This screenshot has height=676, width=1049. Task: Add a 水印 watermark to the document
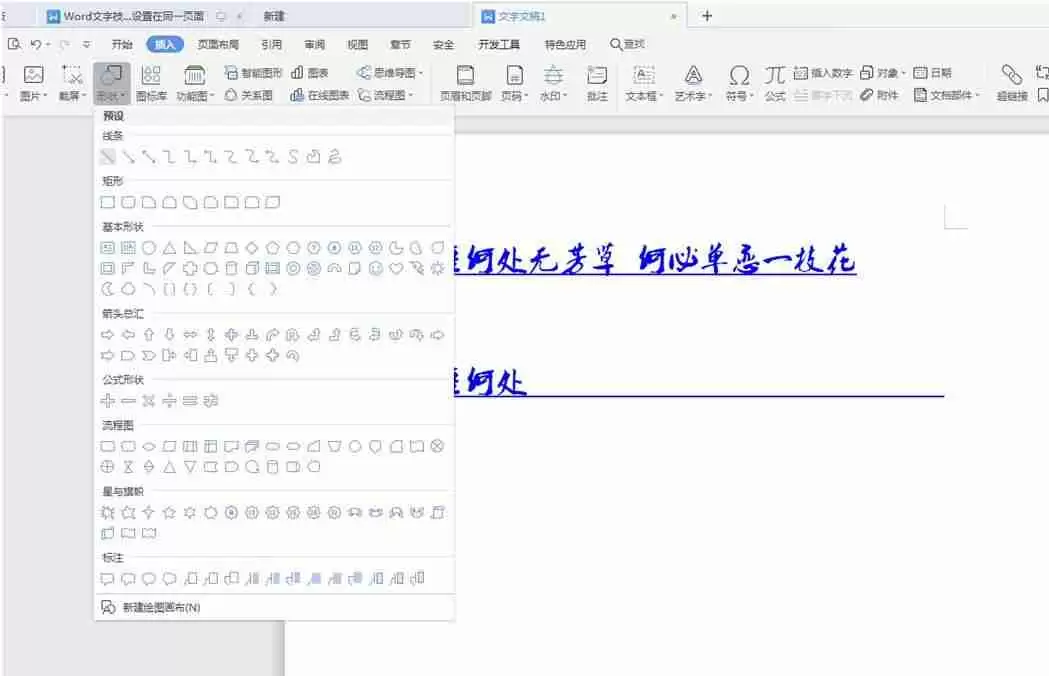(552, 80)
